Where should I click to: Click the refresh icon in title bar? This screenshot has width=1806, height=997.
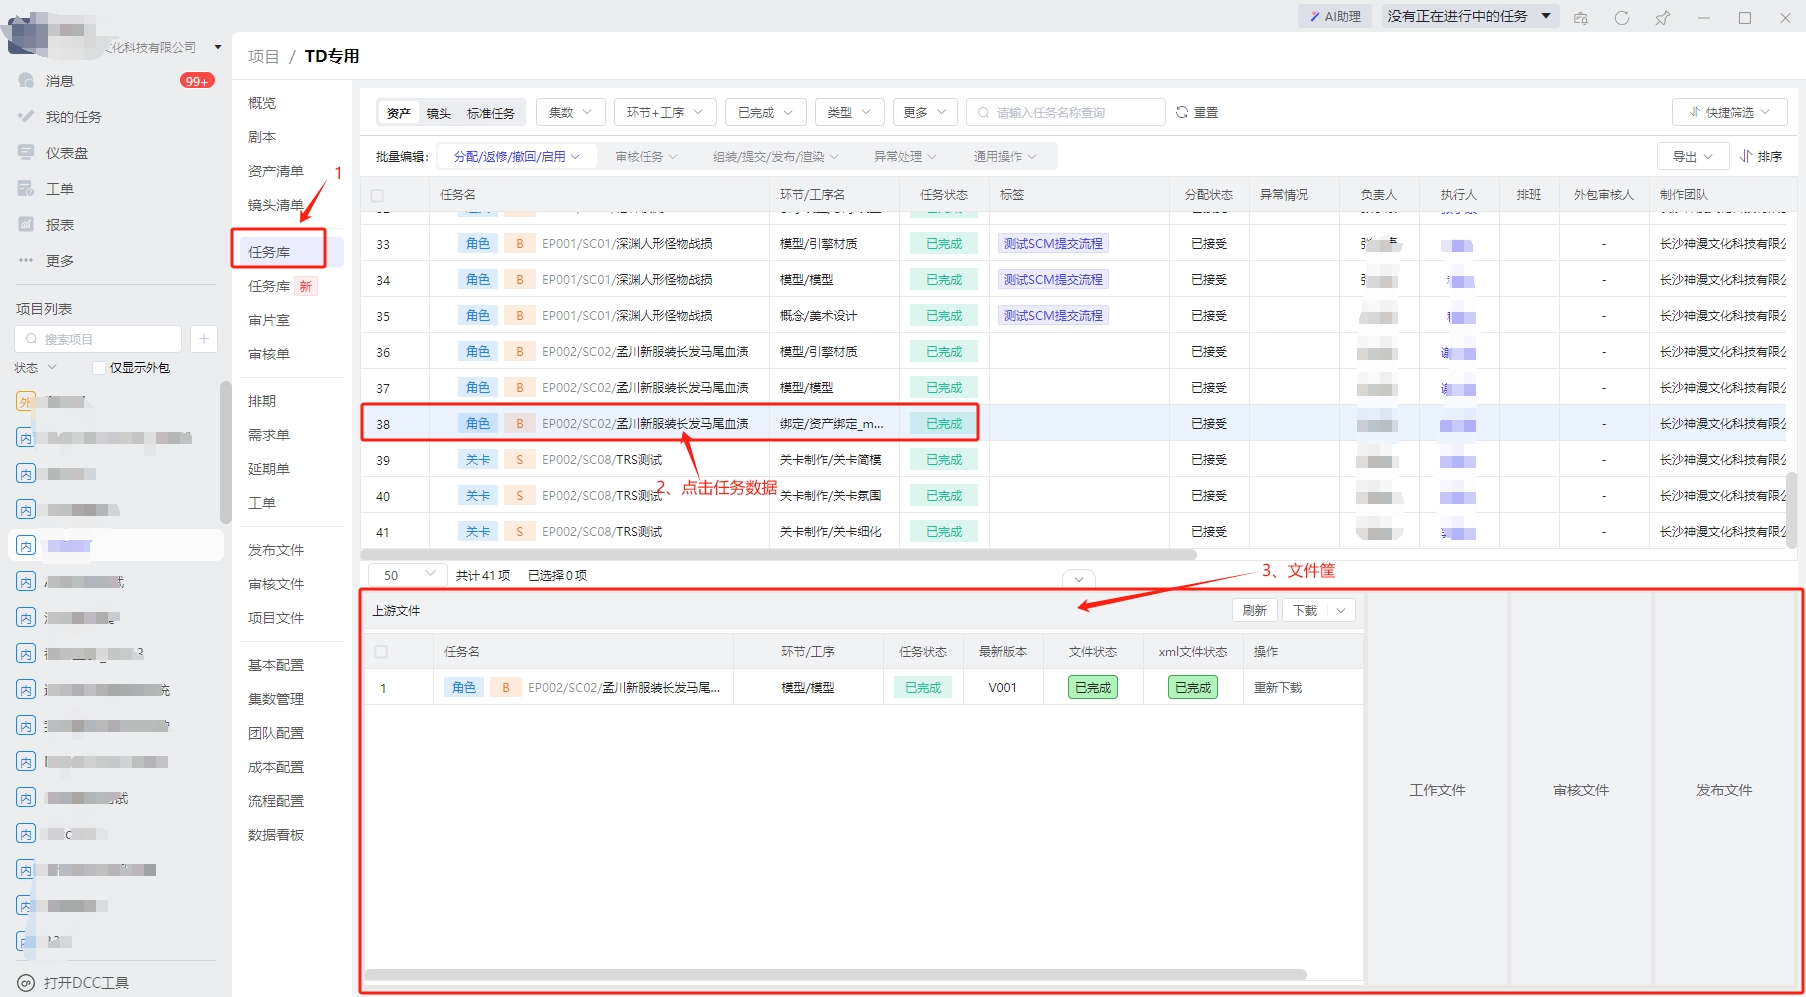coord(1621,18)
